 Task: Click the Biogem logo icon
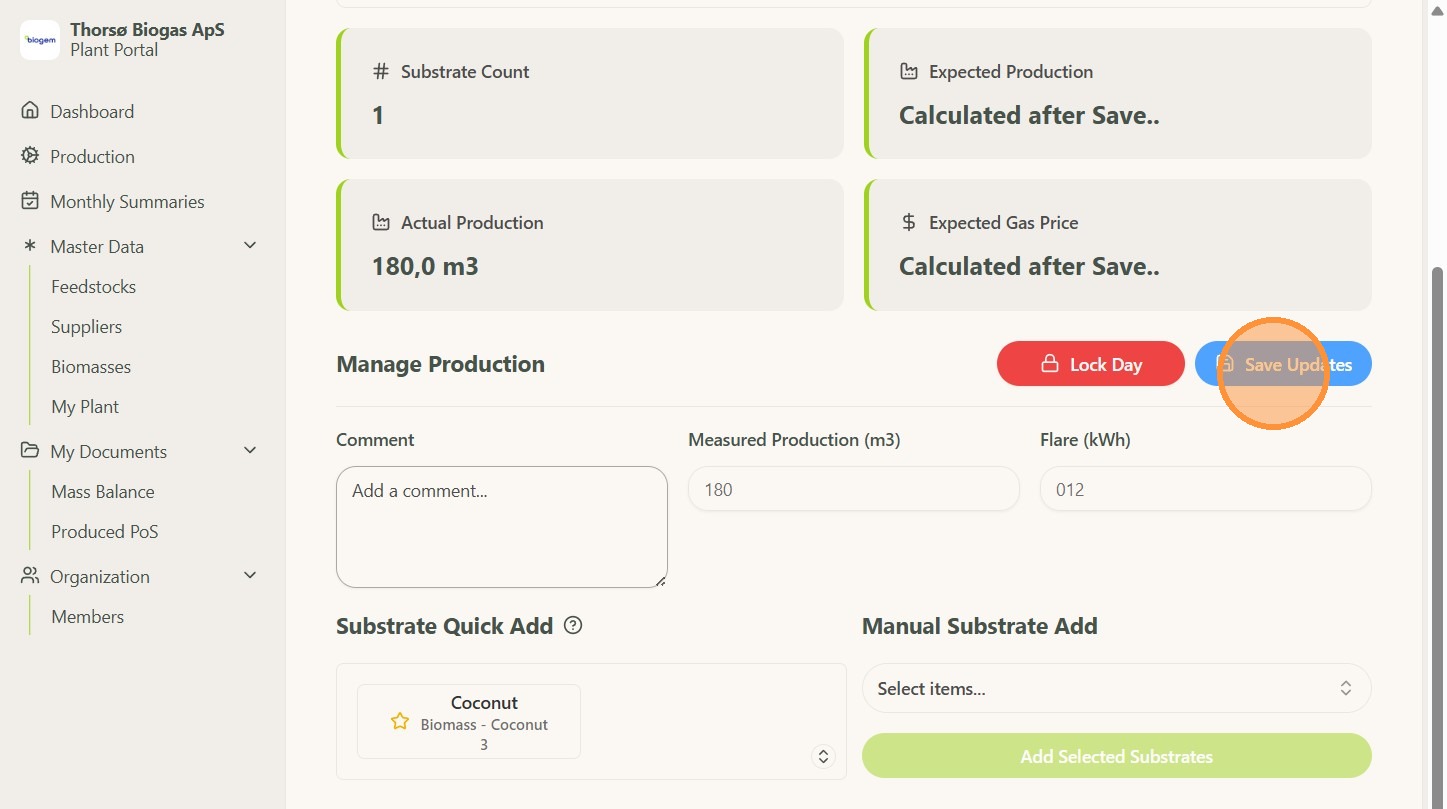point(40,40)
